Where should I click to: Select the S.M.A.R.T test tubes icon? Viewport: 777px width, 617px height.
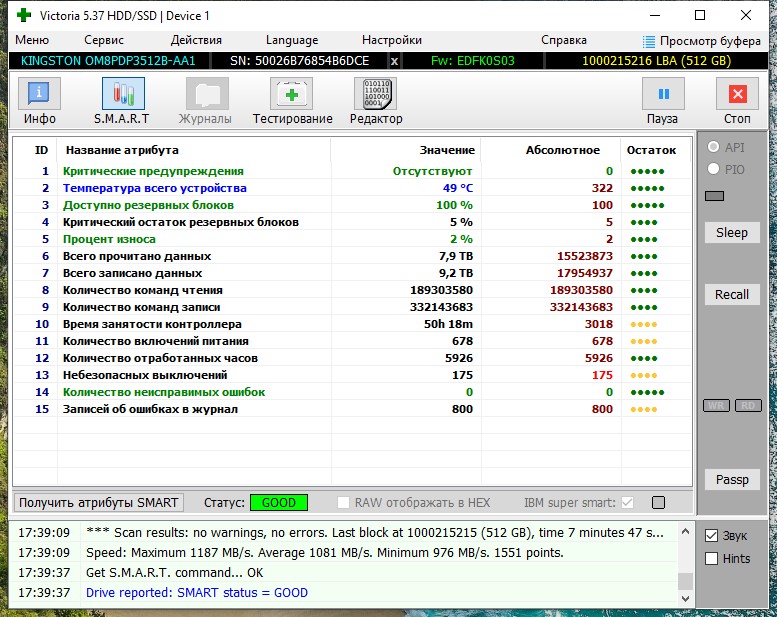pos(123,94)
